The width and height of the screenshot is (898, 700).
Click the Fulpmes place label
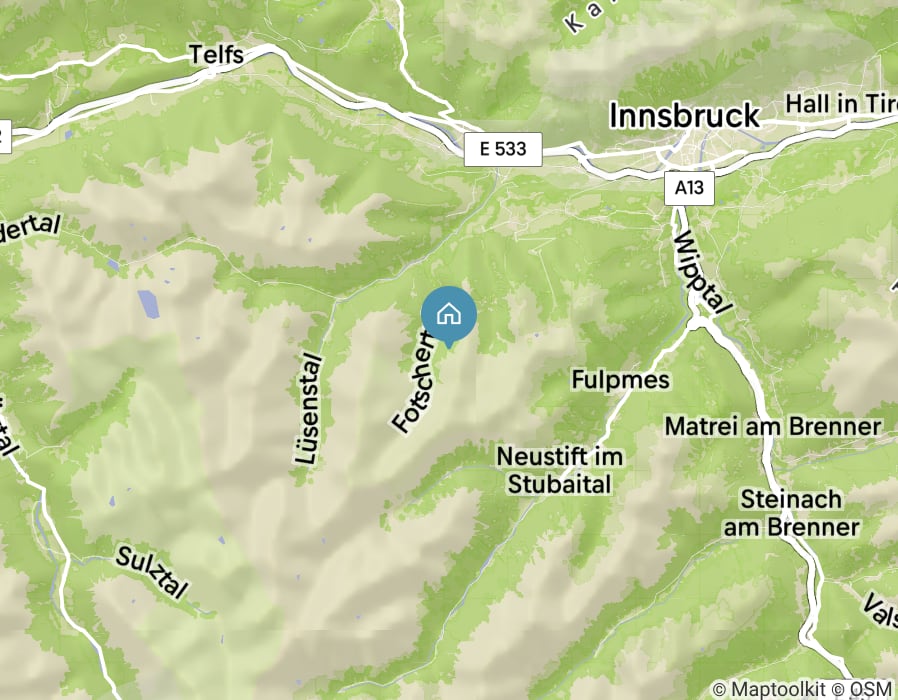pos(621,380)
